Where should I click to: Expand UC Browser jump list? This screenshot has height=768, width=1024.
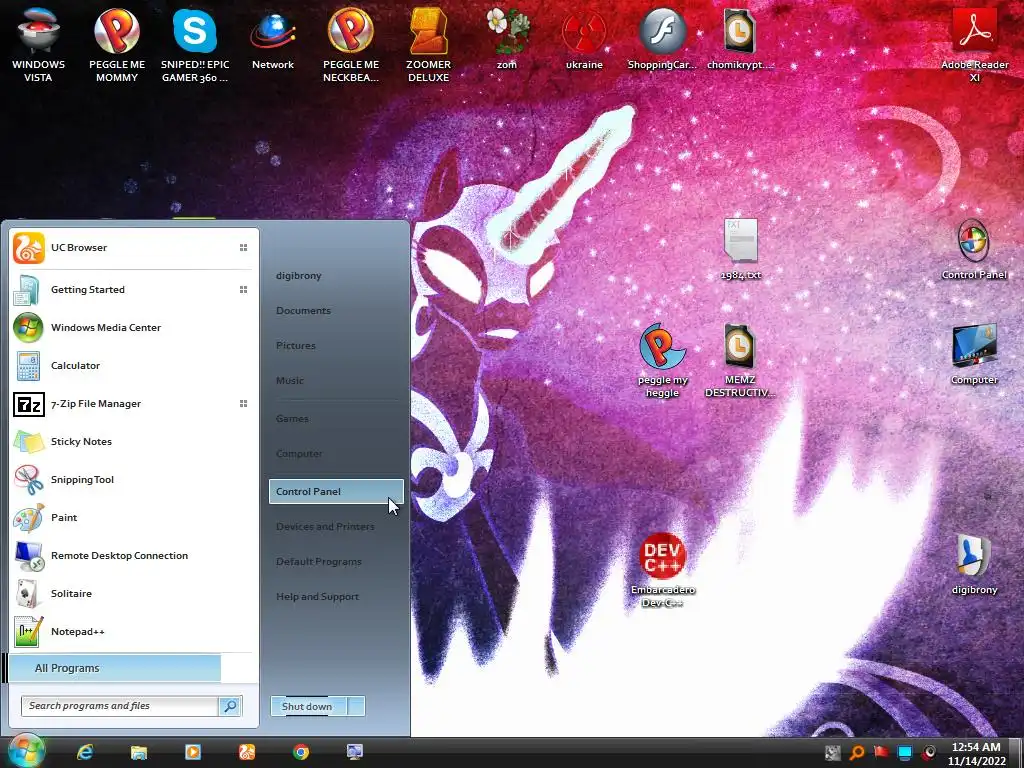tap(243, 248)
